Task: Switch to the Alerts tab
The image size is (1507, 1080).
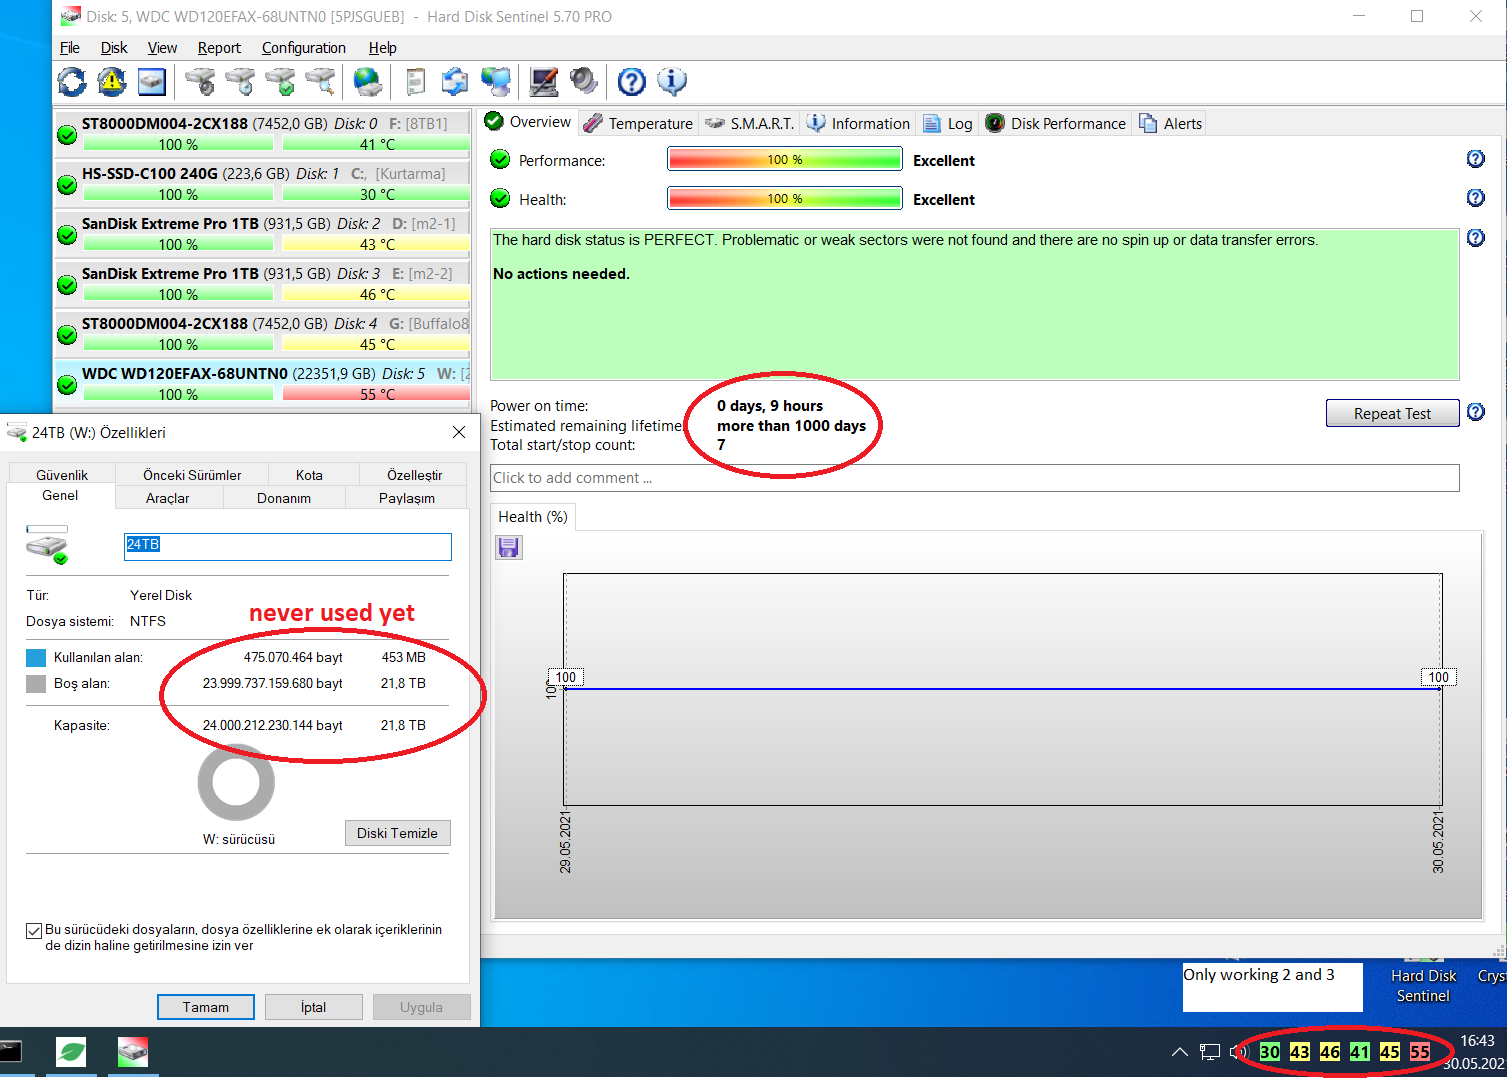Action: click(x=1170, y=123)
